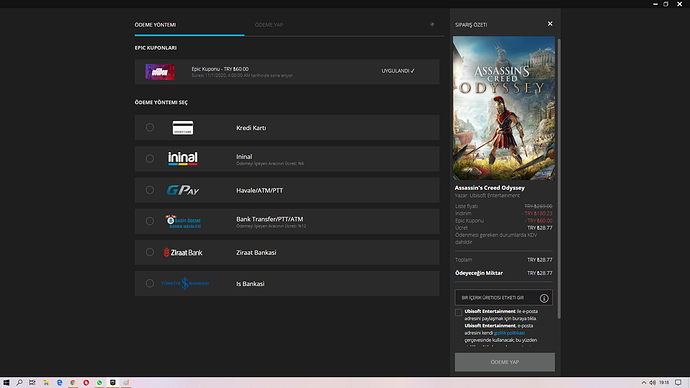Click the Ödeme Yap payment button
Image resolution: width=690 pixels, height=388 pixels.
(505, 362)
